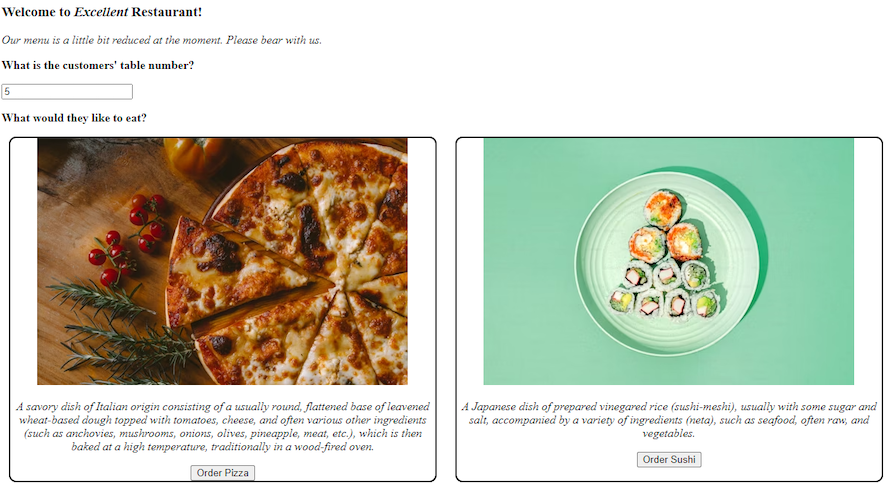895x483 pixels.
Task: Select the sushi plate photo
Action: 668,261
